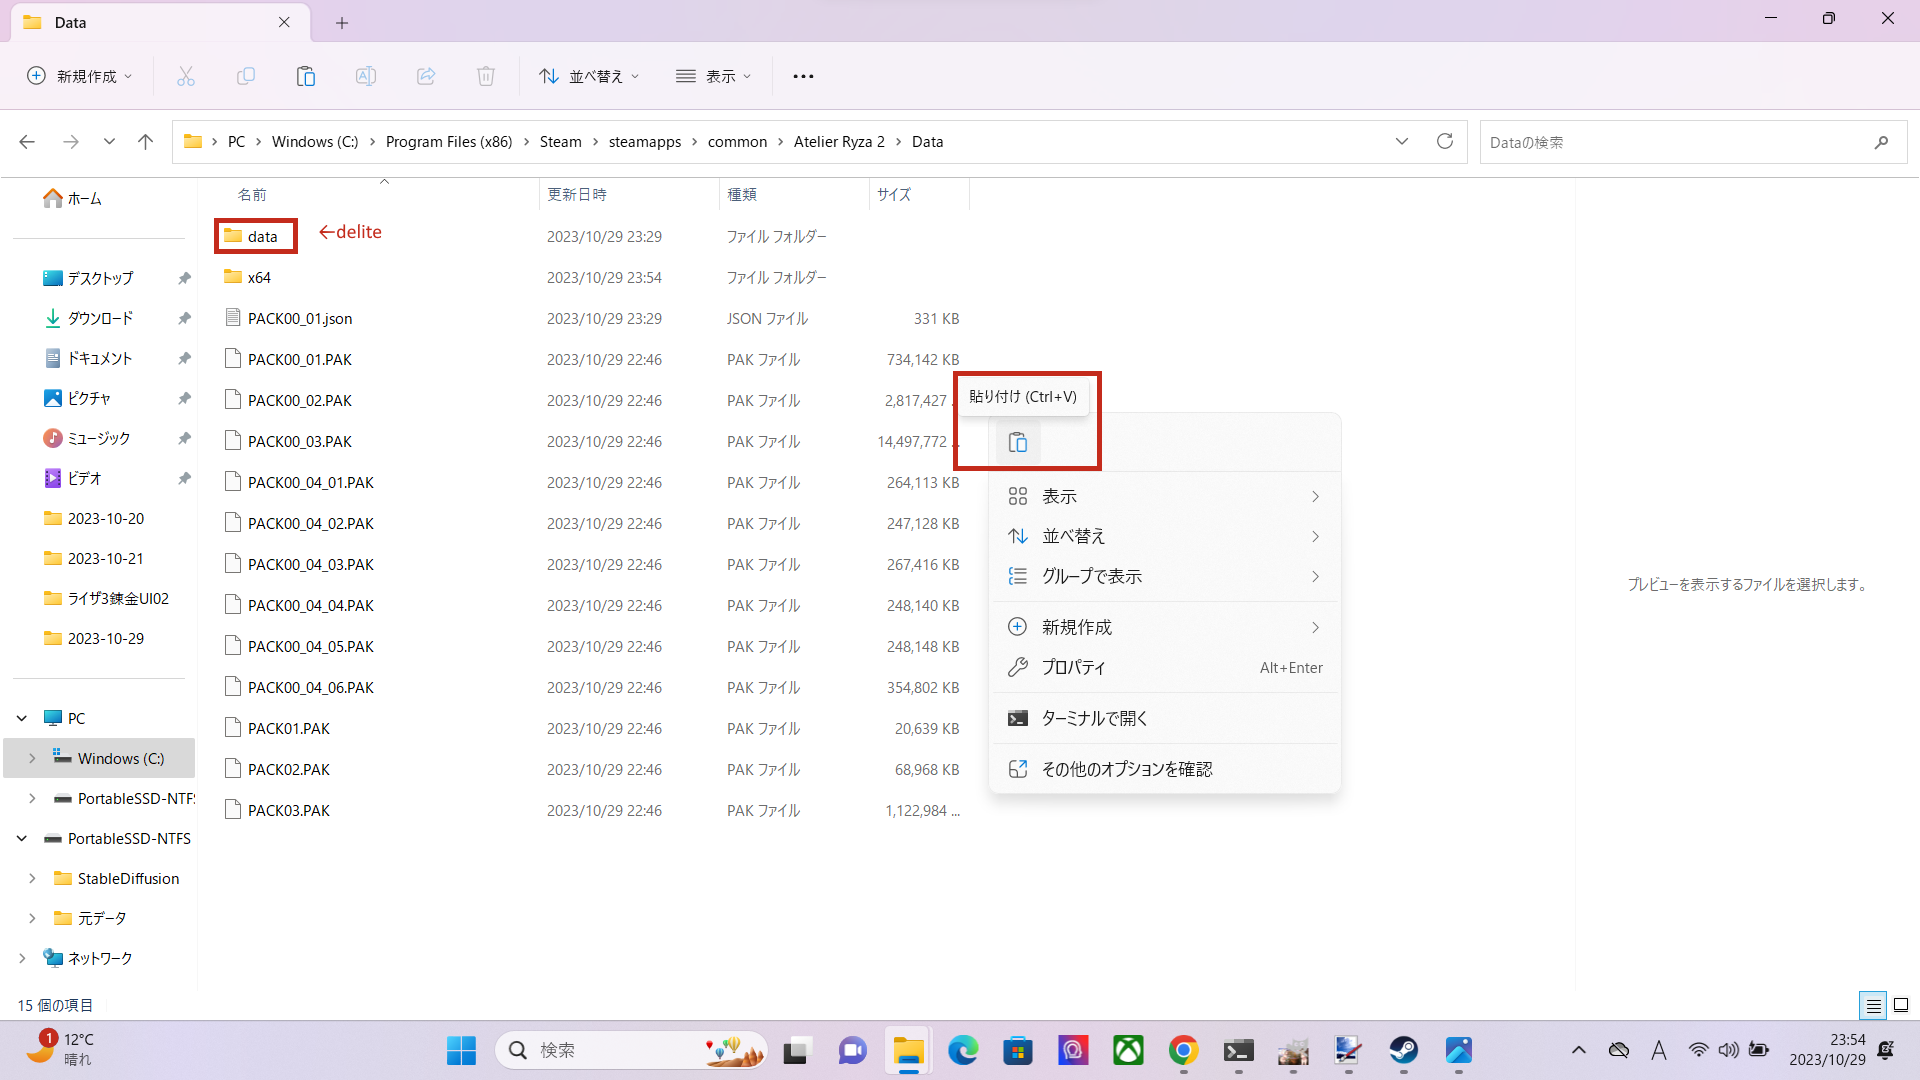Click the Rename icon in toolbar
The height and width of the screenshot is (1080, 1920).
[366, 76]
